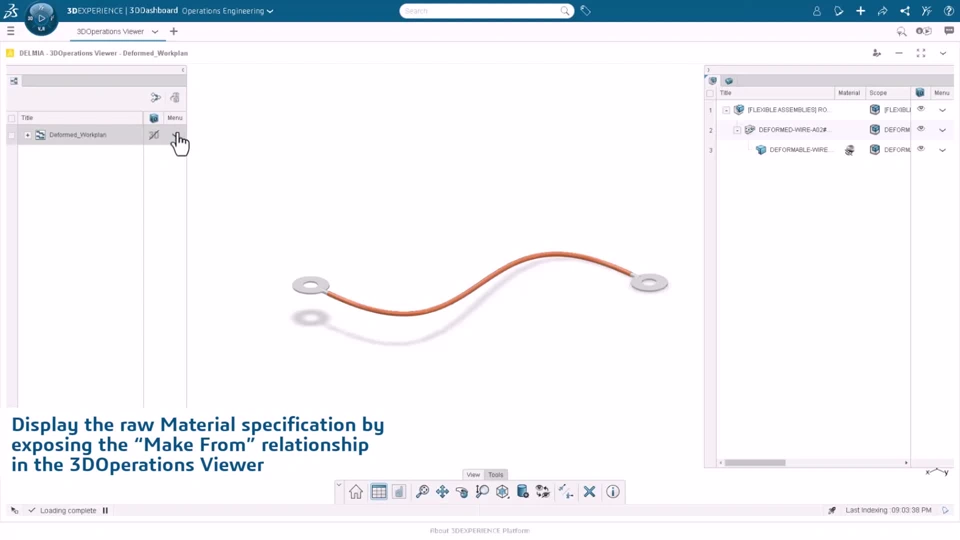Click the Home icon in View toolbar
Screen dimensions: 960x540
coord(356,492)
